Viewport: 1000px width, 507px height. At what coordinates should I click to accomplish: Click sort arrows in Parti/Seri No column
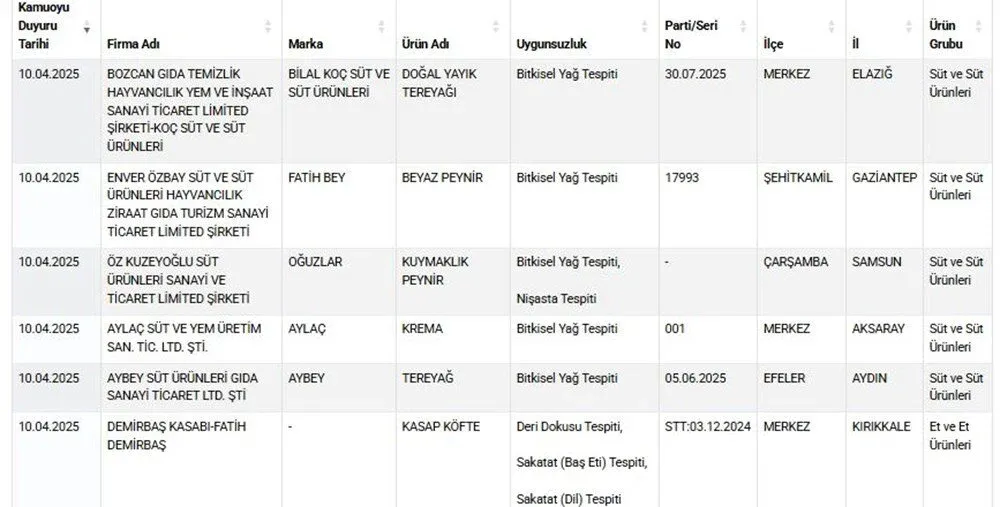point(743,27)
